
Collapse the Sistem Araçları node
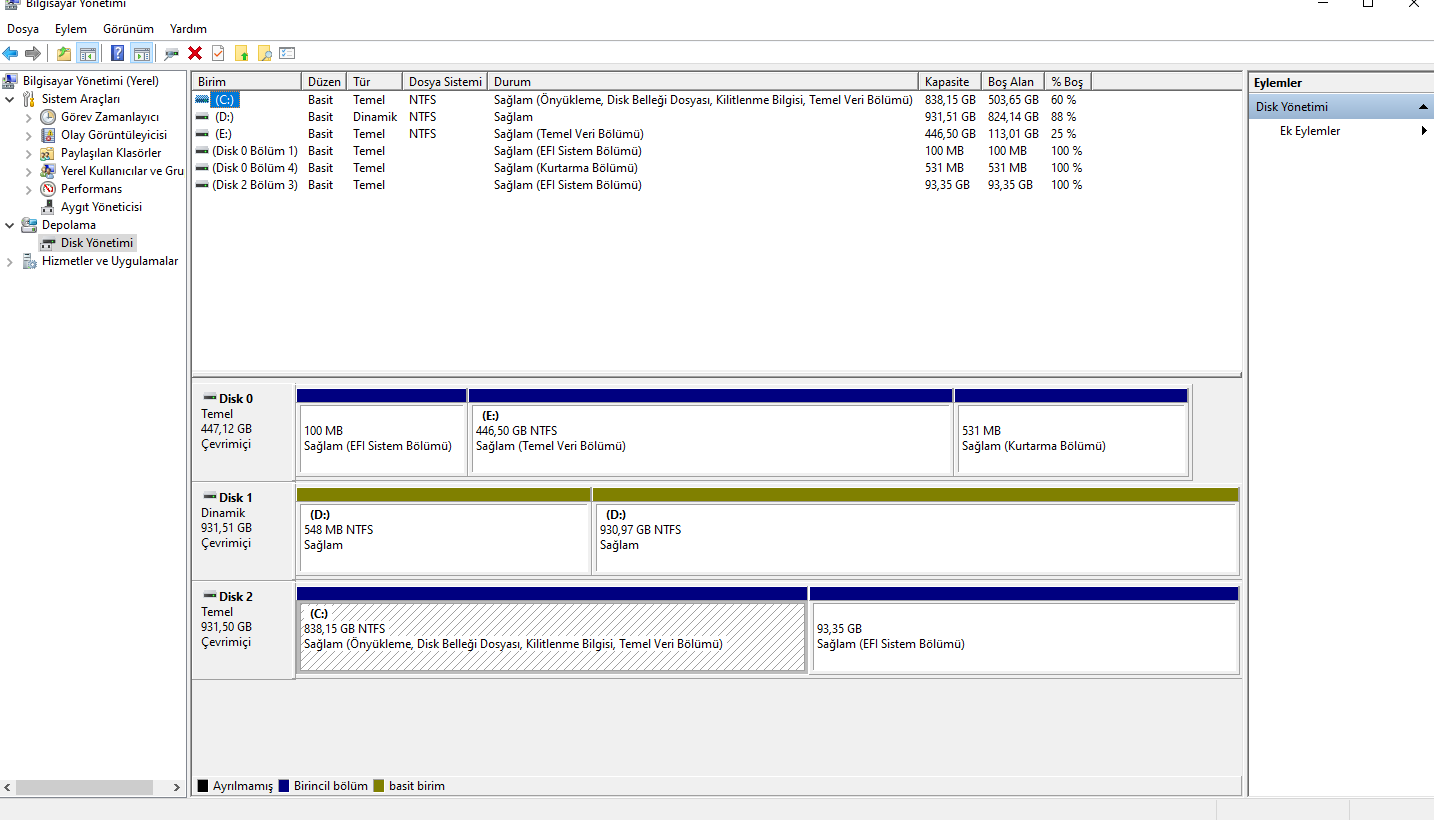[10, 99]
